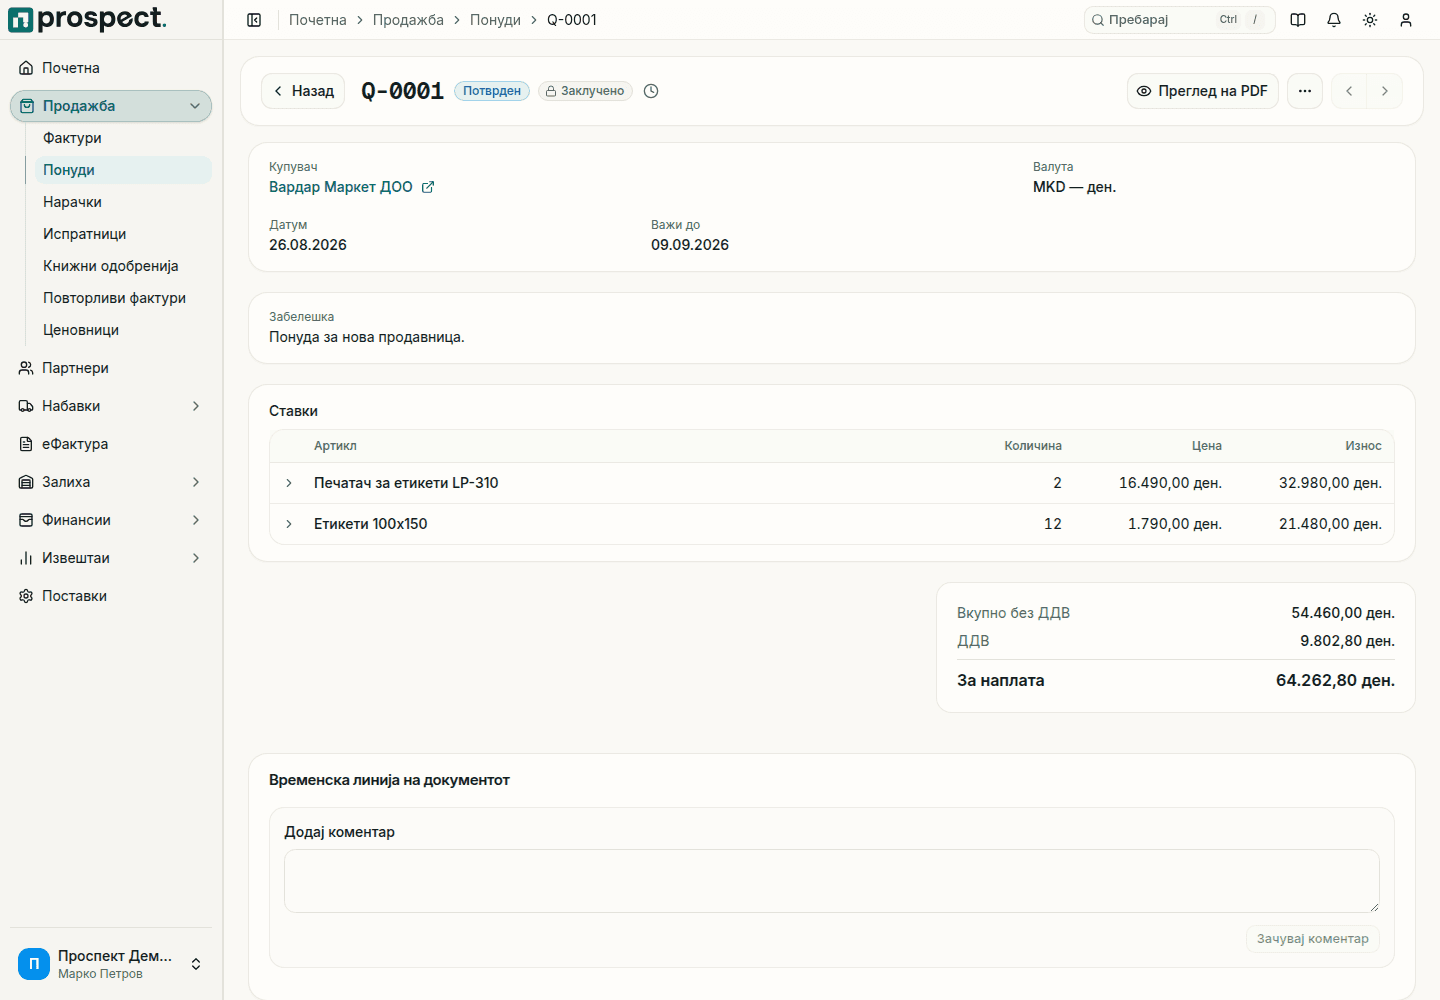This screenshot has width=1440, height=1000.
Task: Click the Потврден status badge
Action: 492,91
